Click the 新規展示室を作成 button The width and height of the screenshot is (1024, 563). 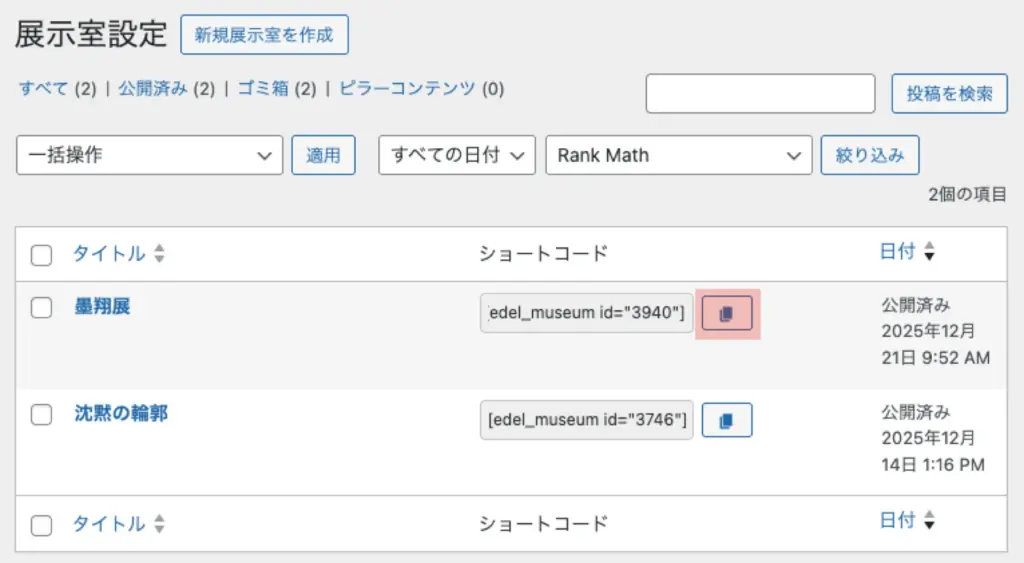(264, 35)
